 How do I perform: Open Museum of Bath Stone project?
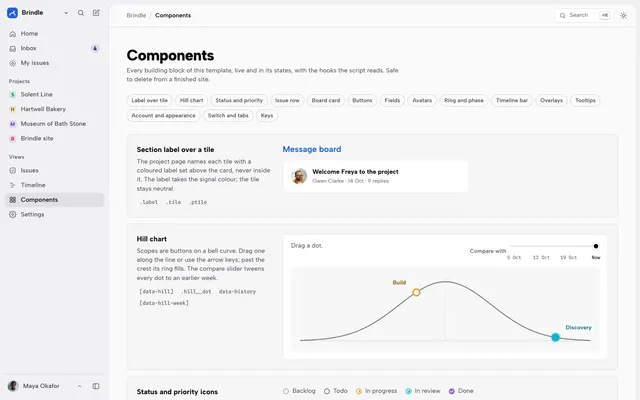tap(54, 124)
